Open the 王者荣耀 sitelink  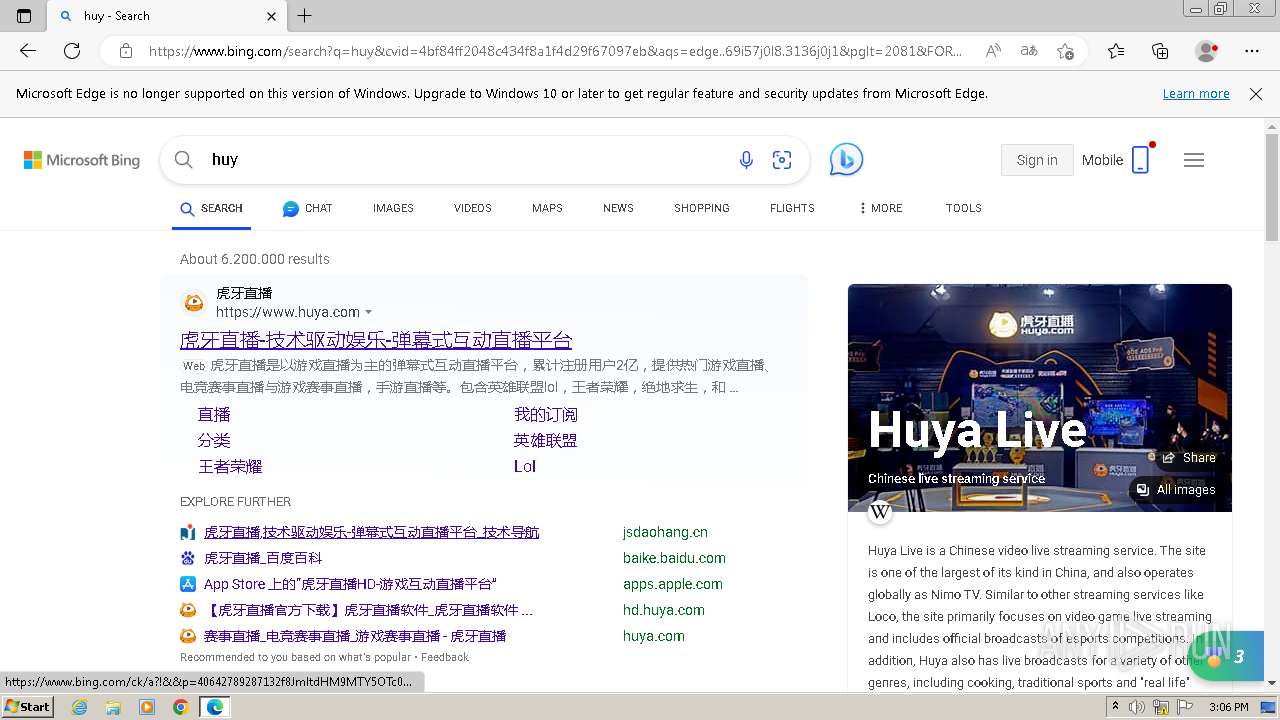[230, 466]
